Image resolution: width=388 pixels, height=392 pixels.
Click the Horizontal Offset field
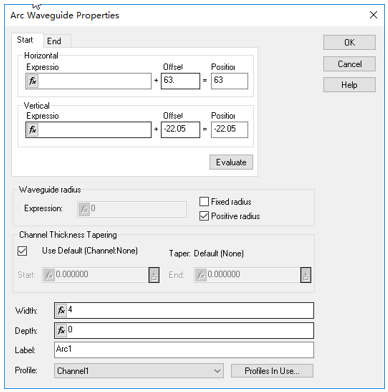click(180, 81)
